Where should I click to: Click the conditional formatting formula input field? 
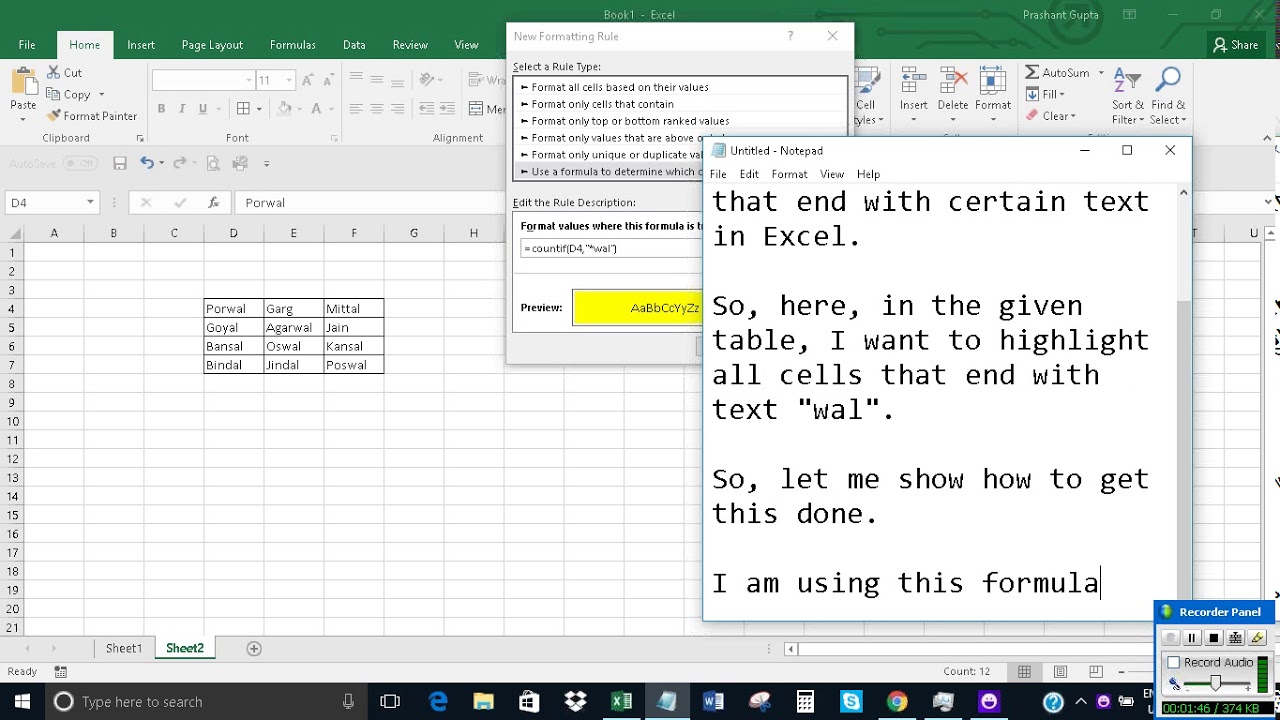pos(612,248)
